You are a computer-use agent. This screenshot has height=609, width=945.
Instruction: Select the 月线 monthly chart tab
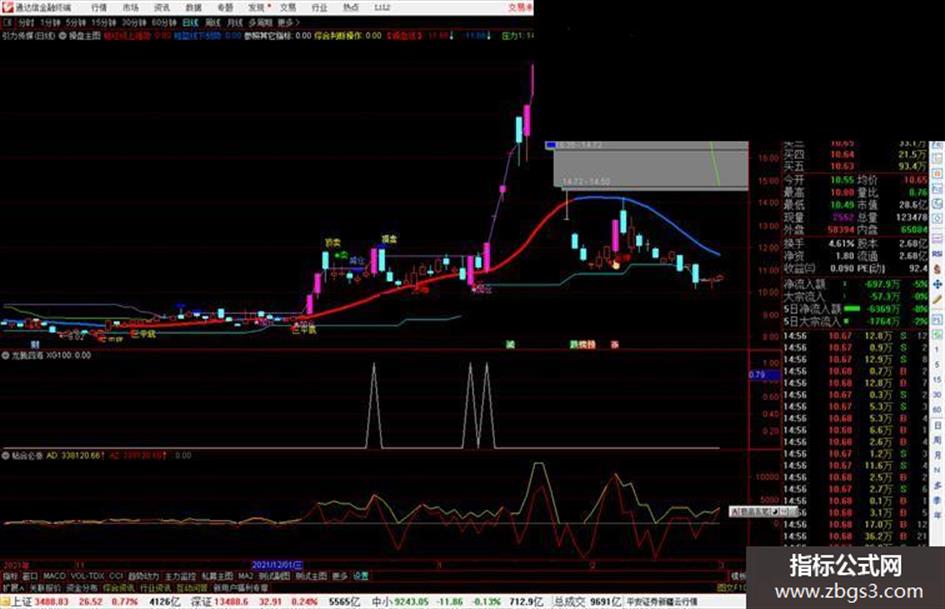click(x=234, y=22)
